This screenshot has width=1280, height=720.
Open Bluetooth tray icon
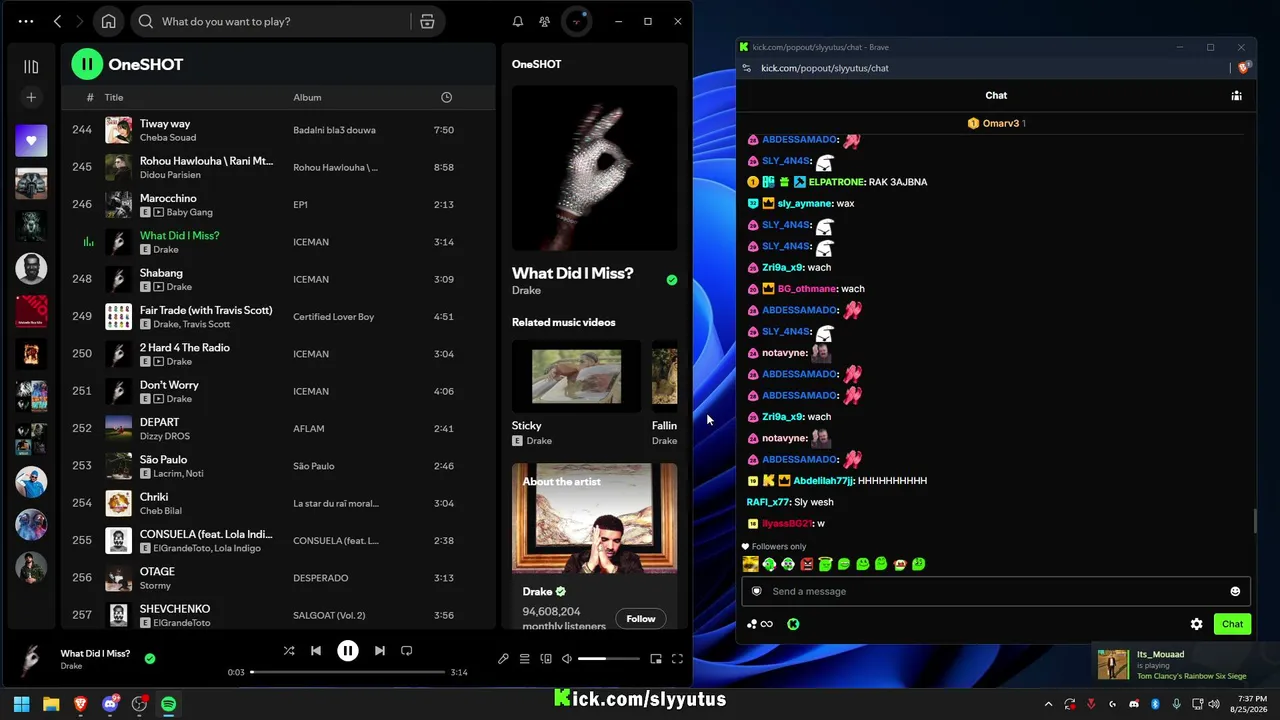pos(1155,704)
